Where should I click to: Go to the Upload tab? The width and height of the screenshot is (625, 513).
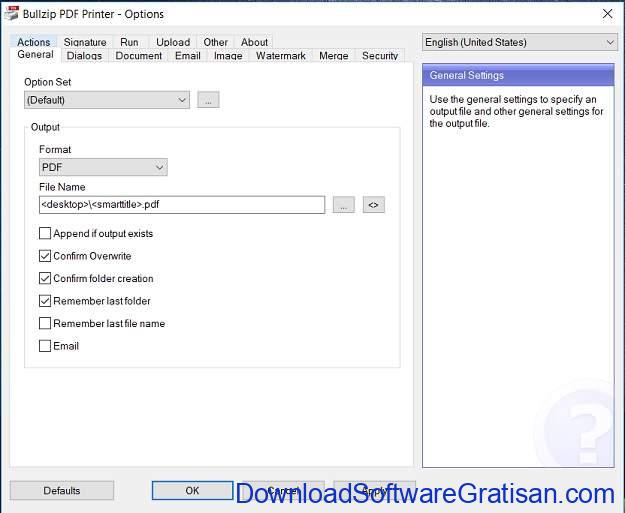pyautogui.click(x=173, y=42)
